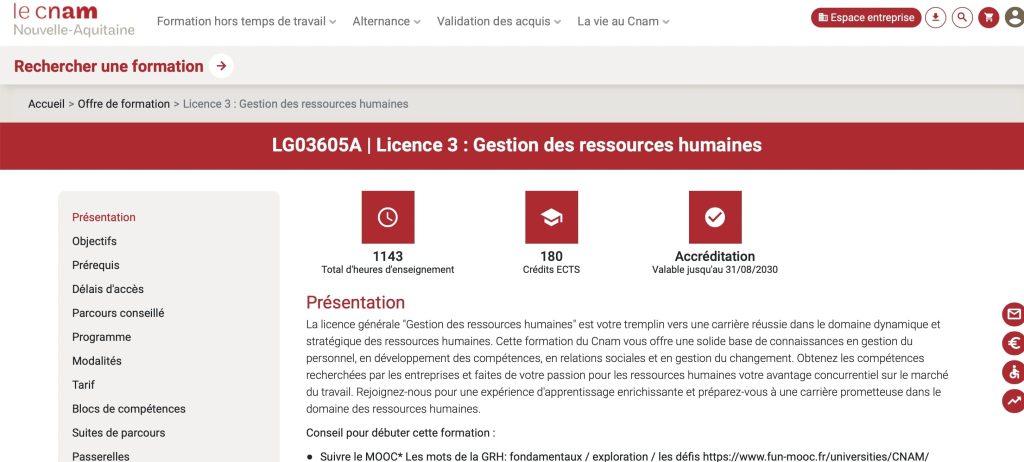Jump to Programme section
This screenshot has width=1024, height=462.
[101, 337]
